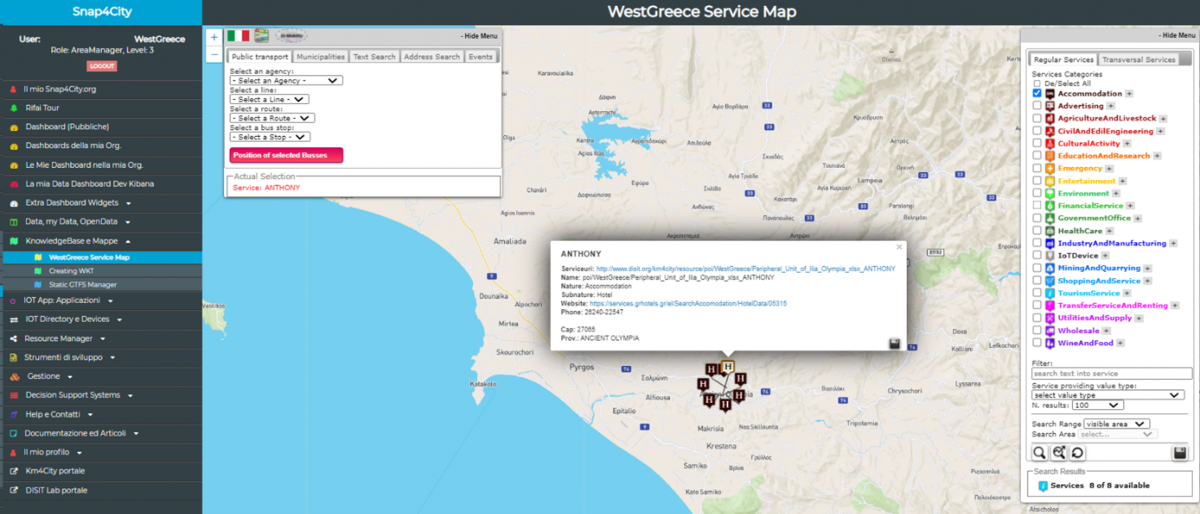This screenshot has height=514, width=1200.
Task: Click the Italian flag language icon
Action: click(238, 36)
